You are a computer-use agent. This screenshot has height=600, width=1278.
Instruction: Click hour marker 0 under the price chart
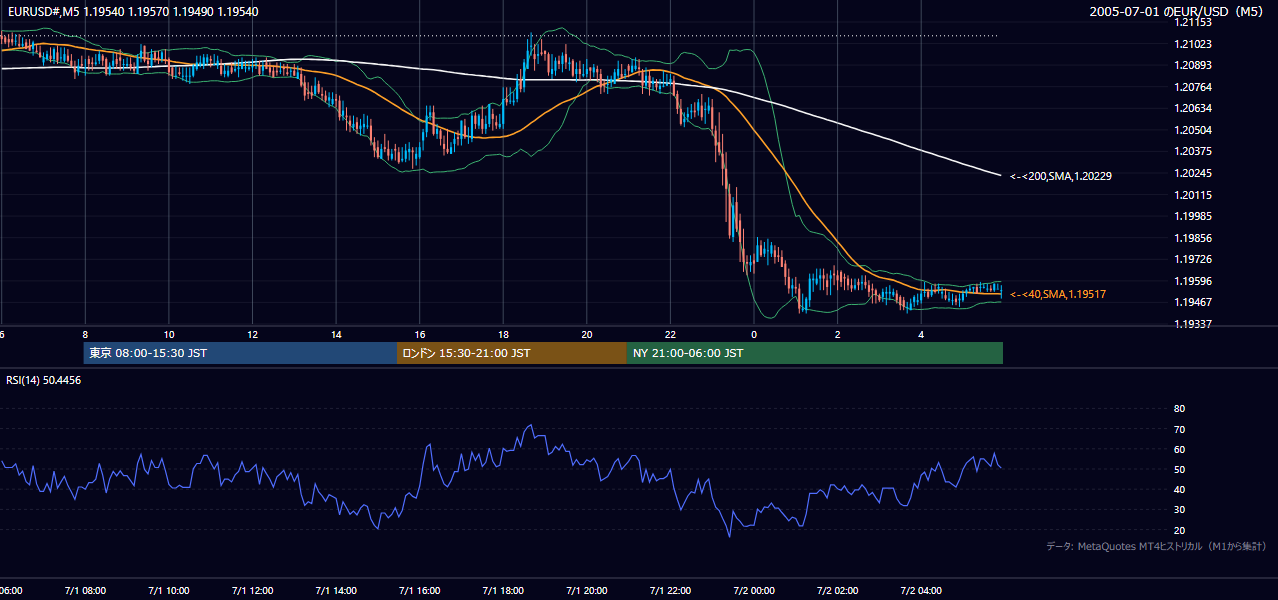click(x=754, y=334)
